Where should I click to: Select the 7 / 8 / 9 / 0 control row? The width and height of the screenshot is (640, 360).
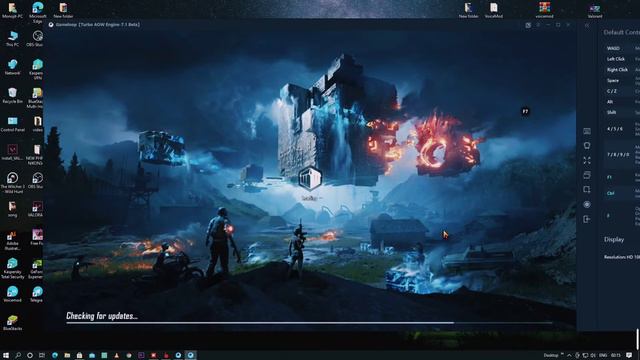tap(622, 155)
